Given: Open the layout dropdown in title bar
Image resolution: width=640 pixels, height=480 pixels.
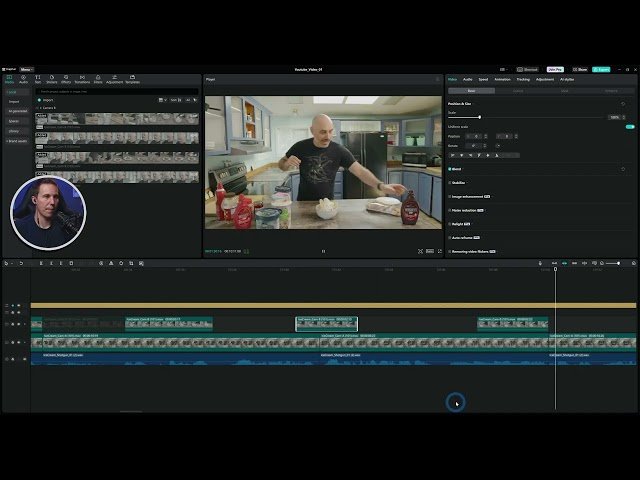Looking at the screenshot, I should pos(504,69).
